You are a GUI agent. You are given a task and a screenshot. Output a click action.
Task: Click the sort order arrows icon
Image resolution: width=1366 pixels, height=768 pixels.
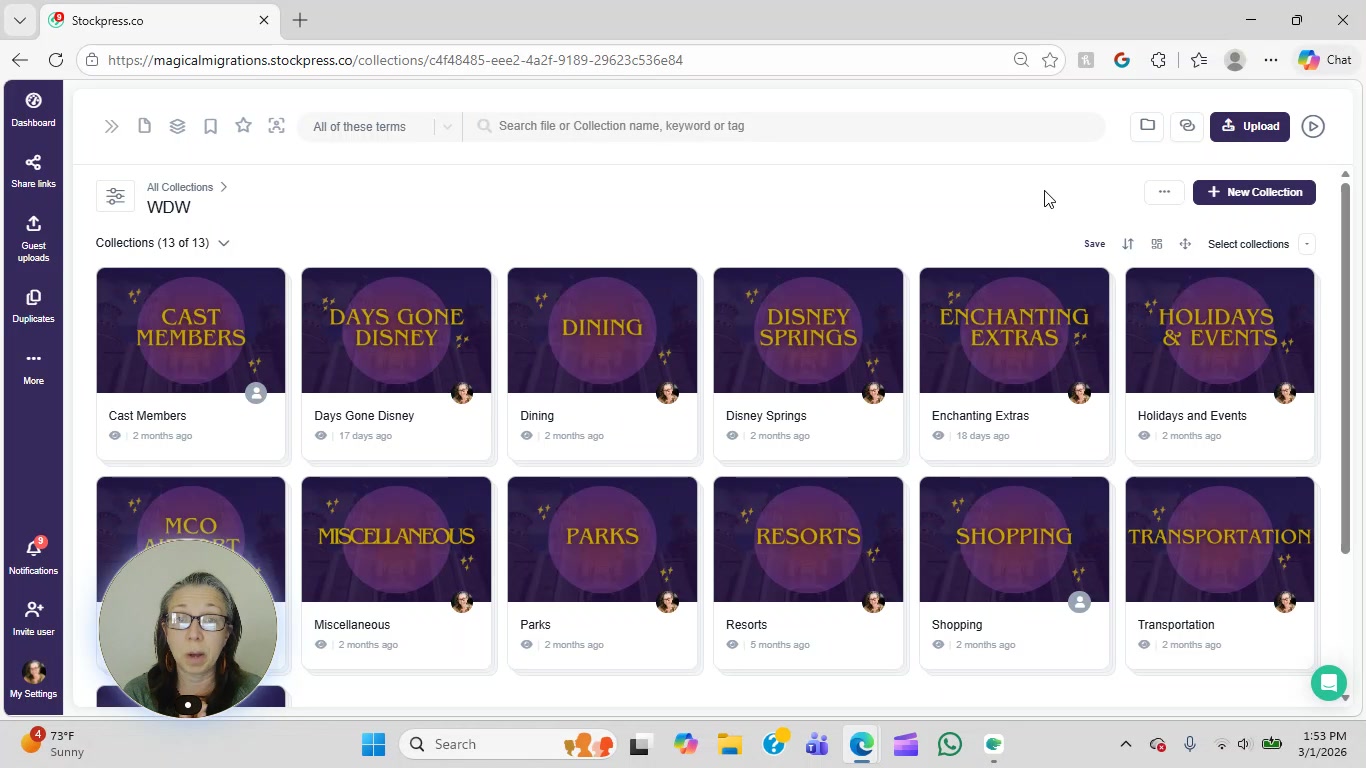pyautogui.click(x=1128, y=244)
